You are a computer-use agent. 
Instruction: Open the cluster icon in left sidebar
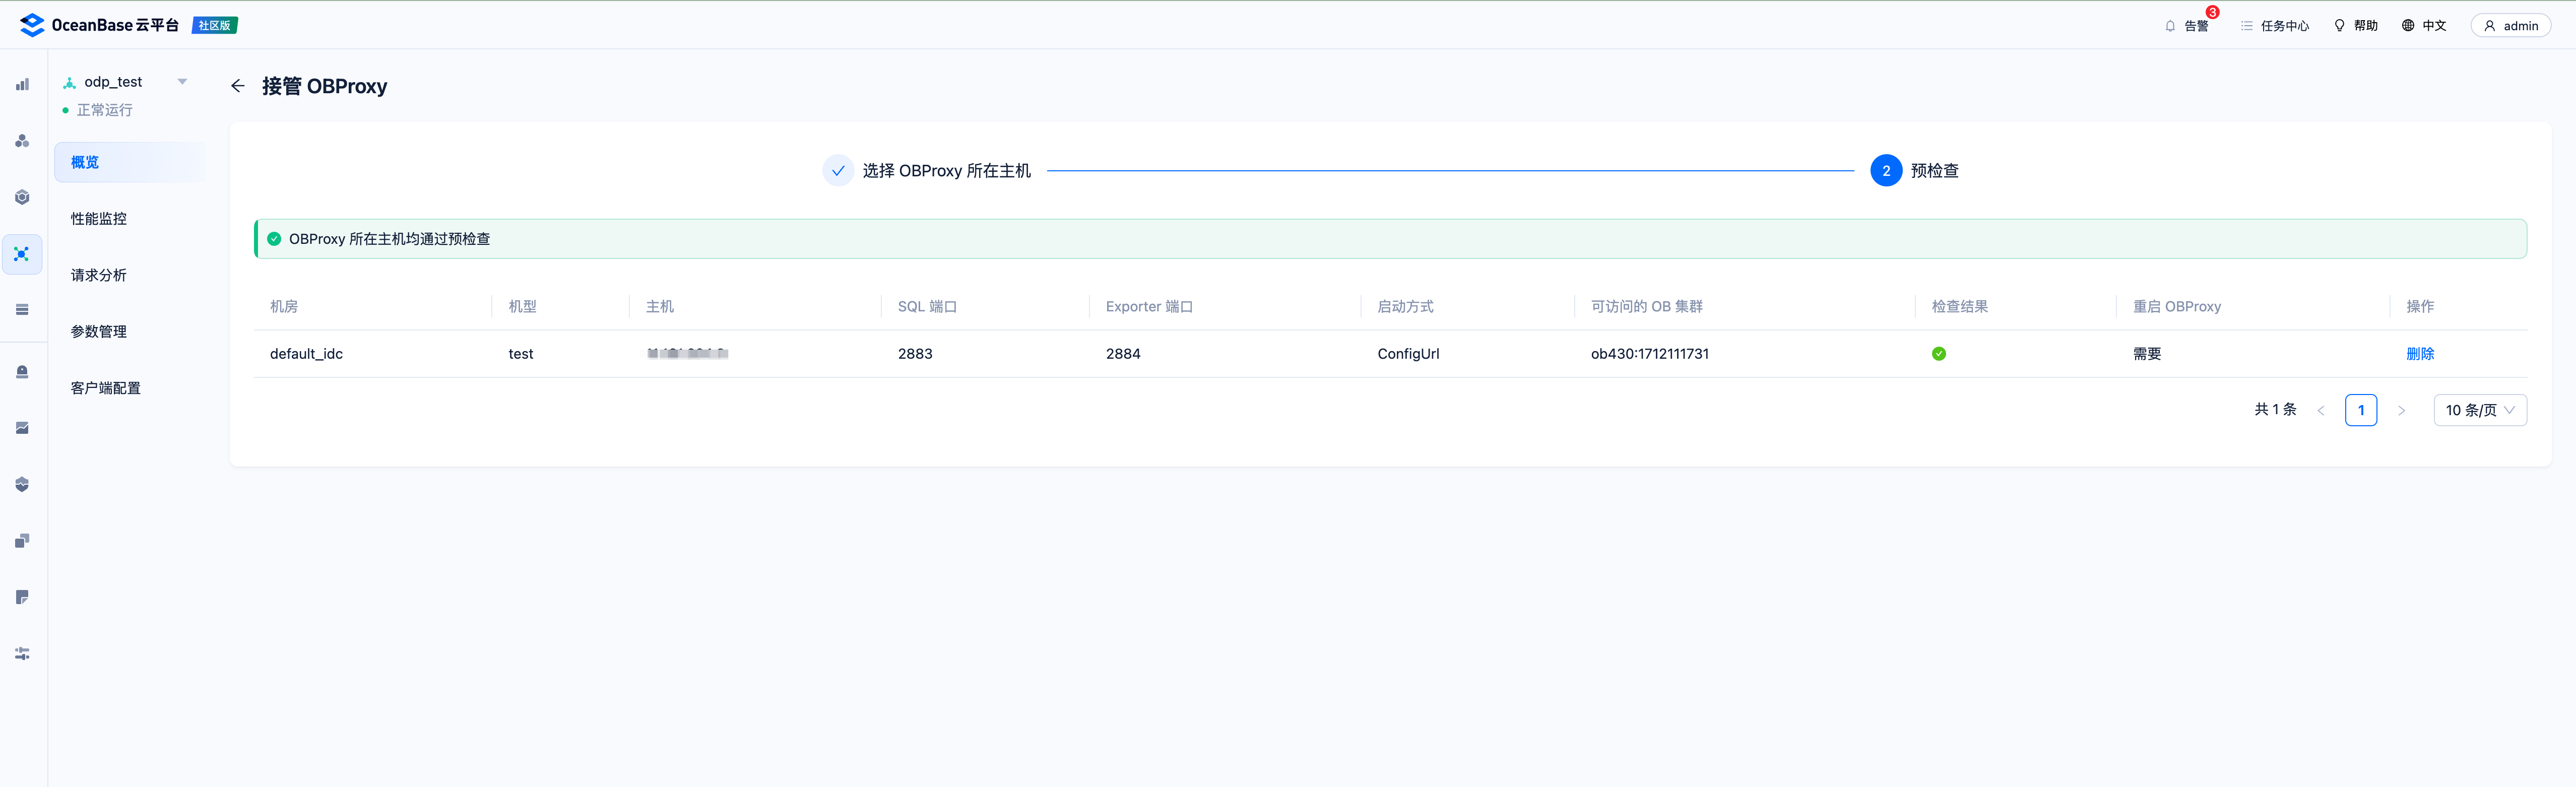22,141
